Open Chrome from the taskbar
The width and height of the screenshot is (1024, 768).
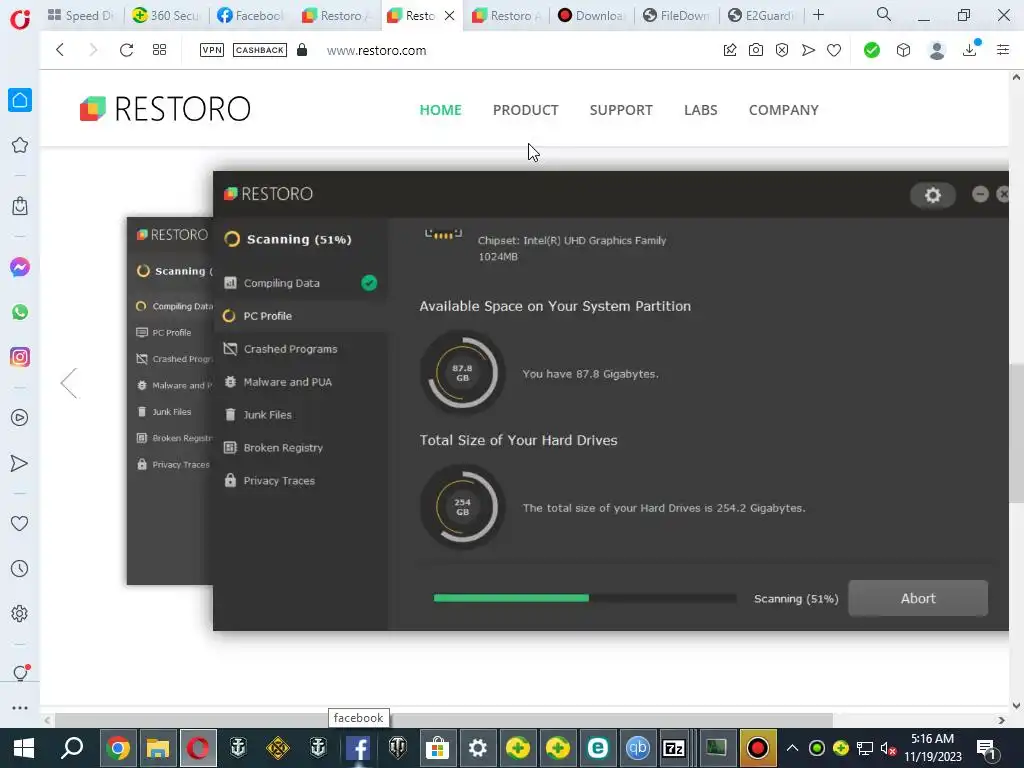(118, 748)
